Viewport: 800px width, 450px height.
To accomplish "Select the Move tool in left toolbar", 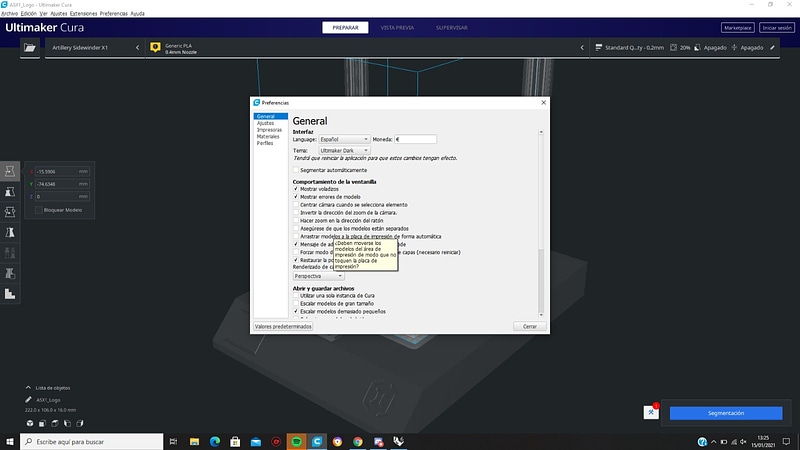I will pos(10,171).
